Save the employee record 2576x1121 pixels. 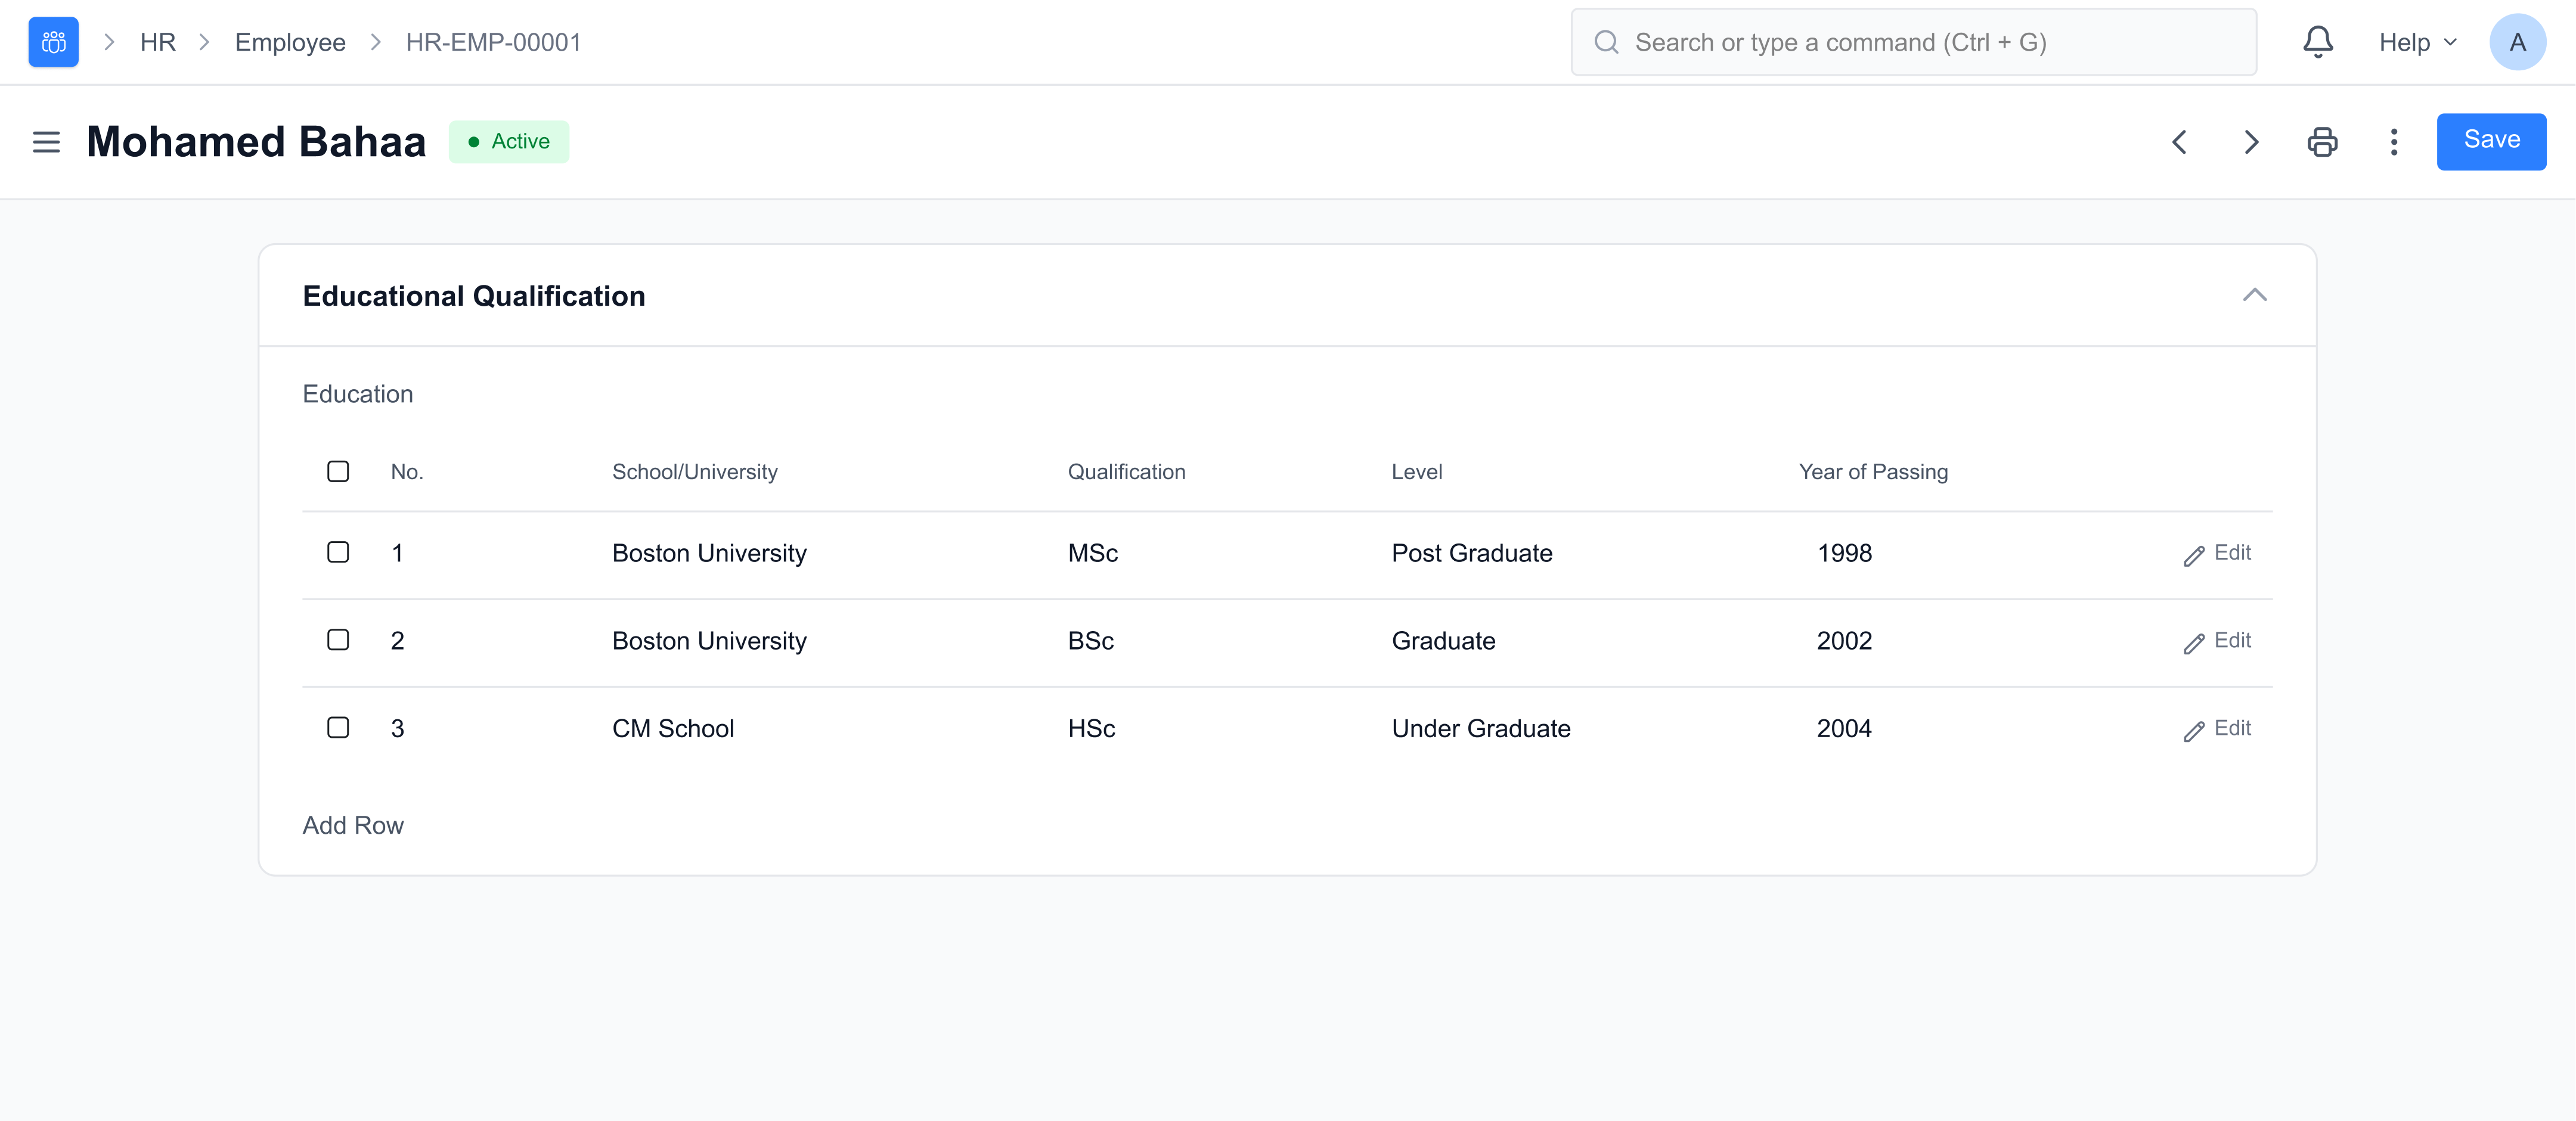coord(2490,141)
